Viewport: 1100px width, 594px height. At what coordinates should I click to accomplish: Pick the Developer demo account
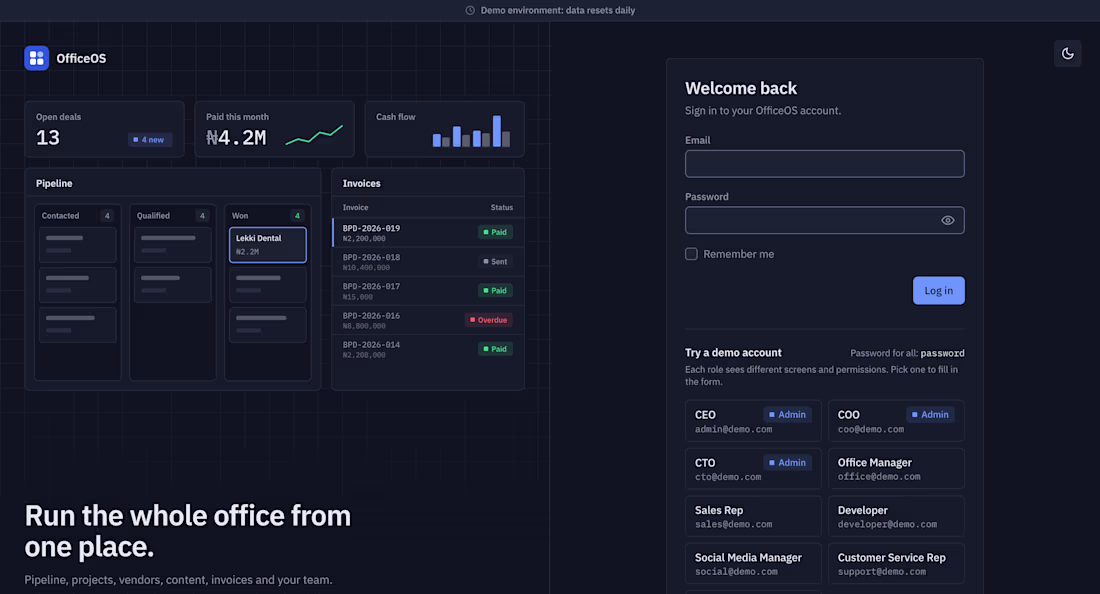896,516
